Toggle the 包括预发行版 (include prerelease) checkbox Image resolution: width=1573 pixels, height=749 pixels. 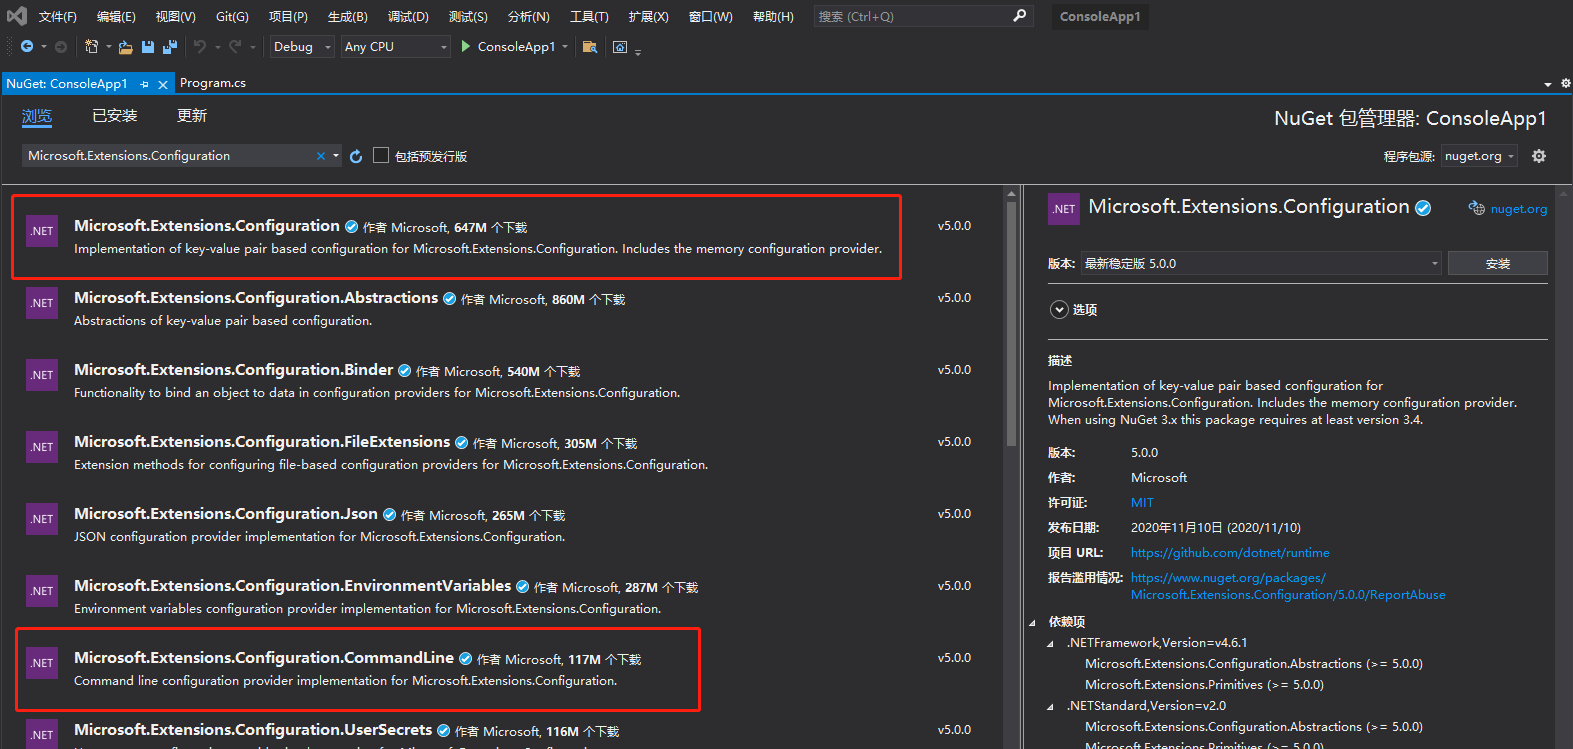coord(381,155)
